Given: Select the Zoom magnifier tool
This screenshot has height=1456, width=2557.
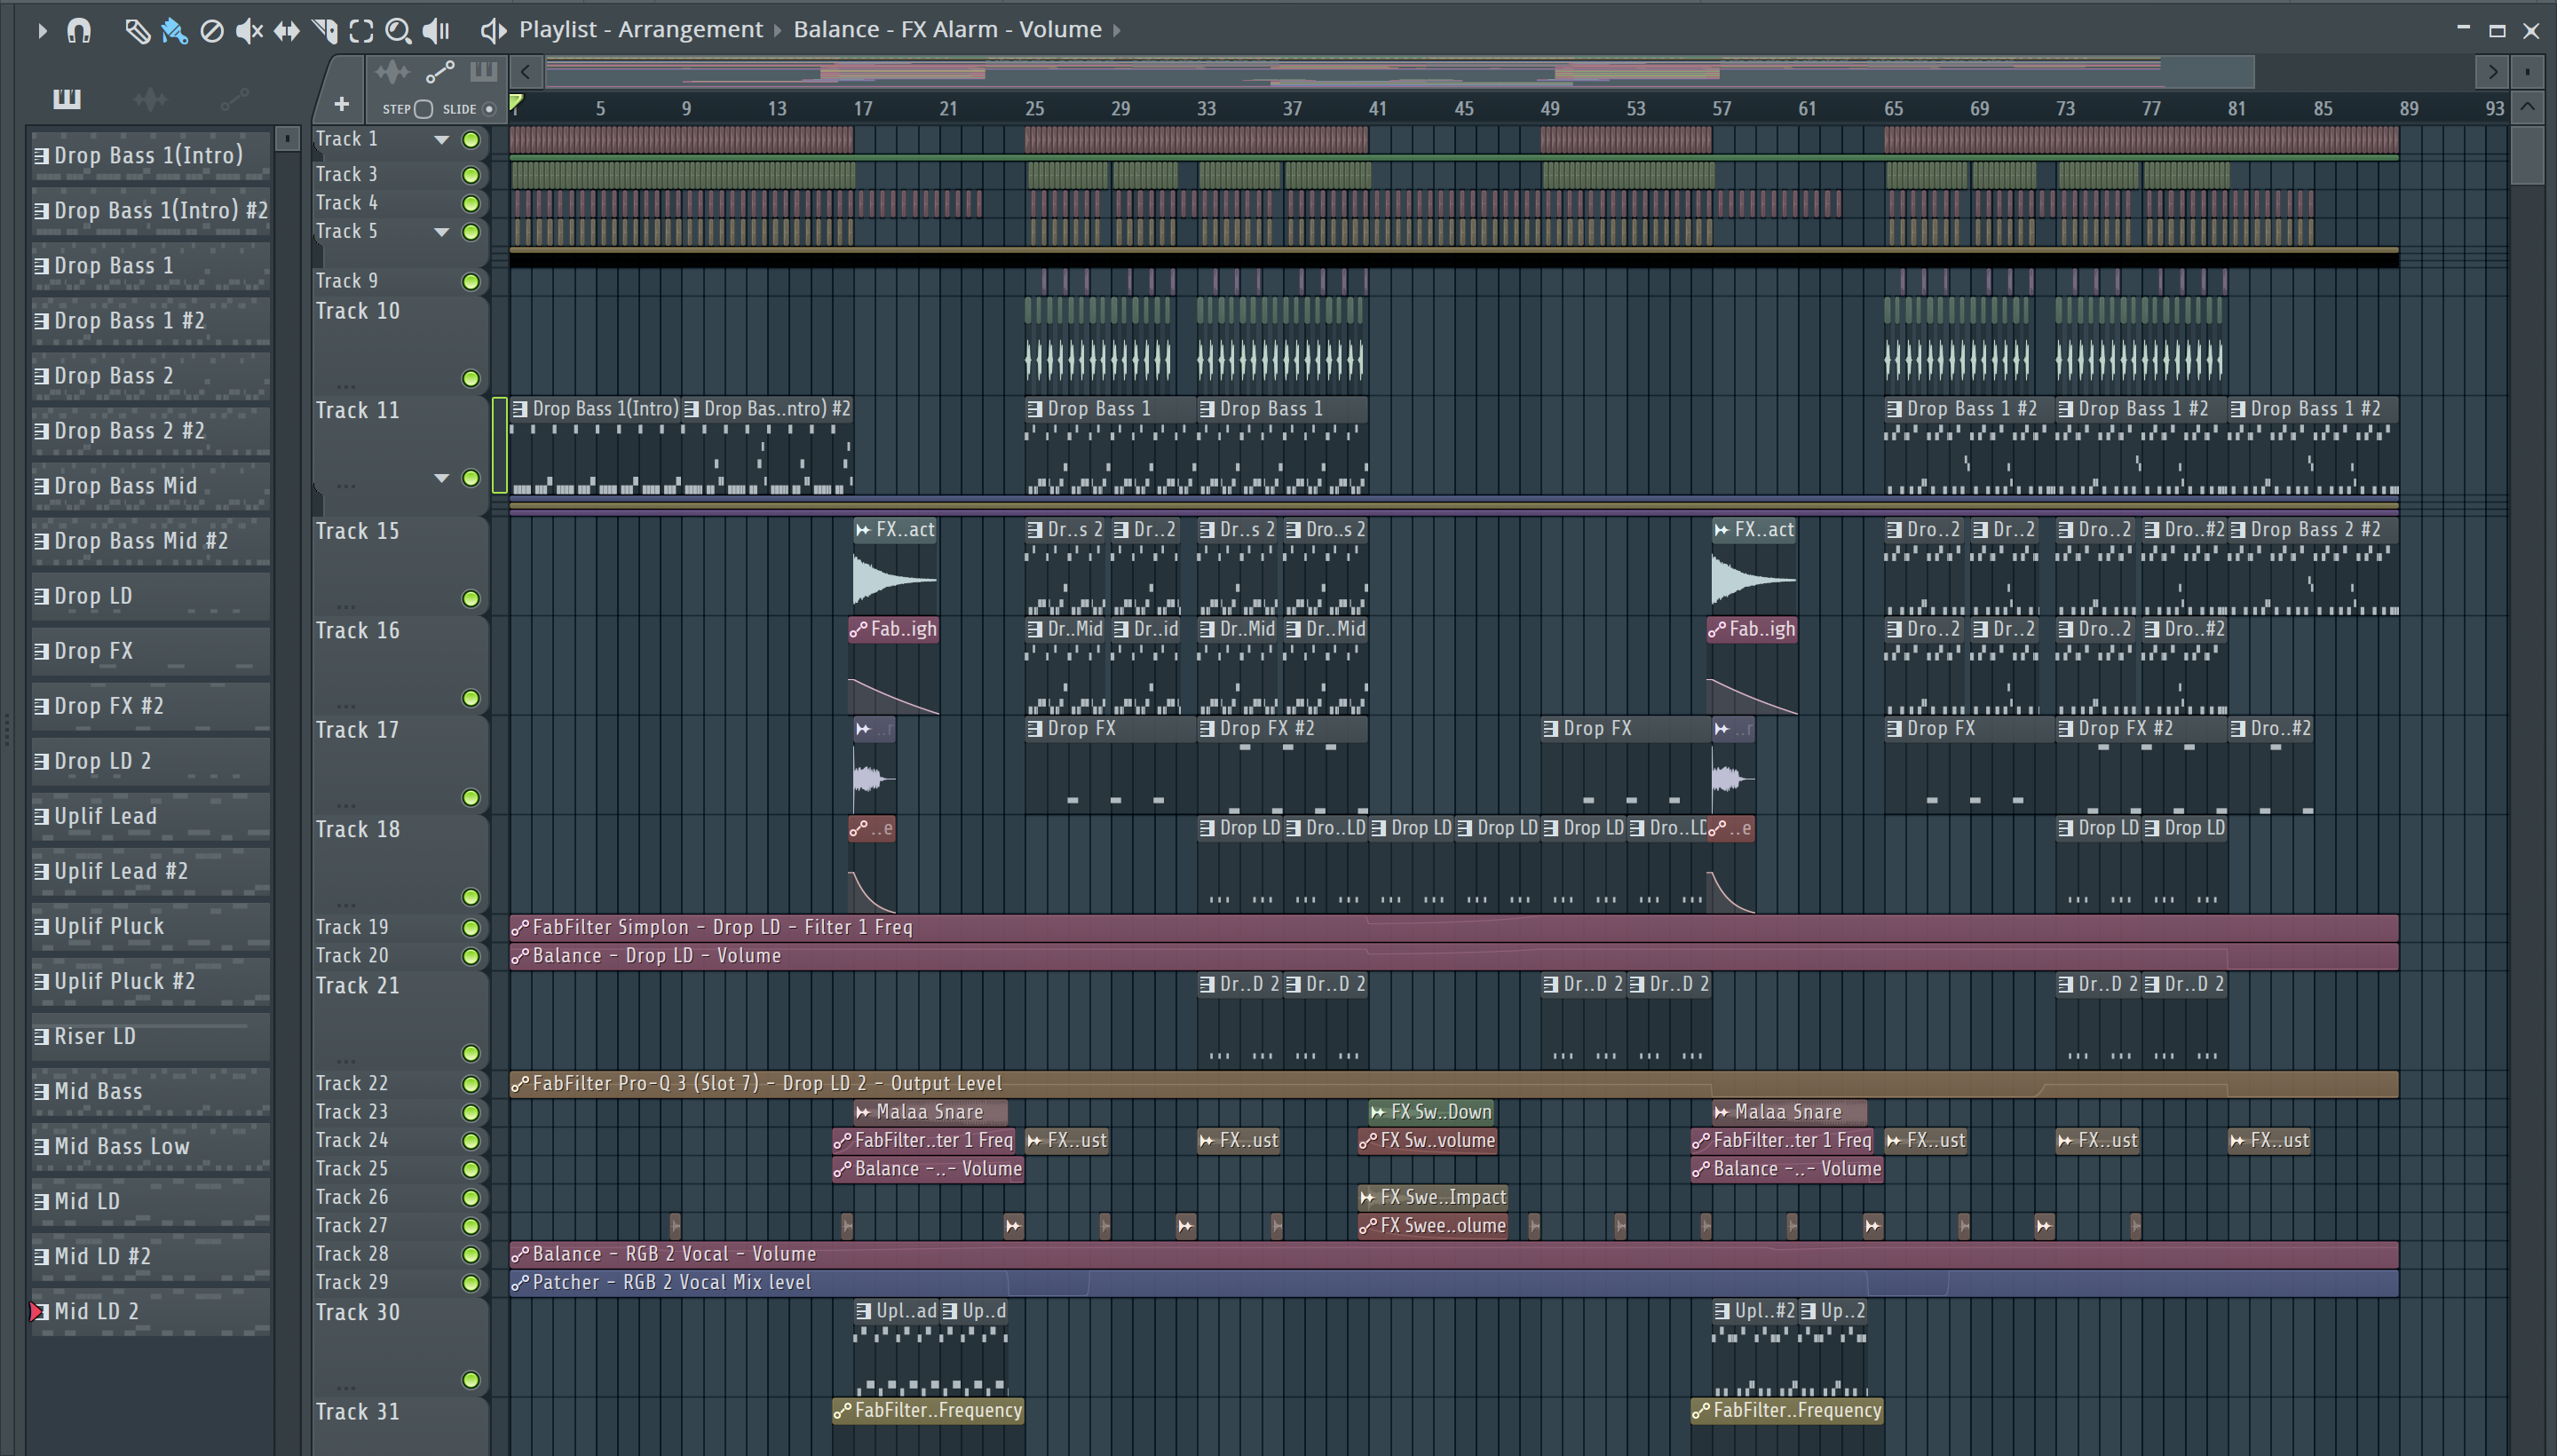Looking at the screenshot, I should click(x=398, y=31).
